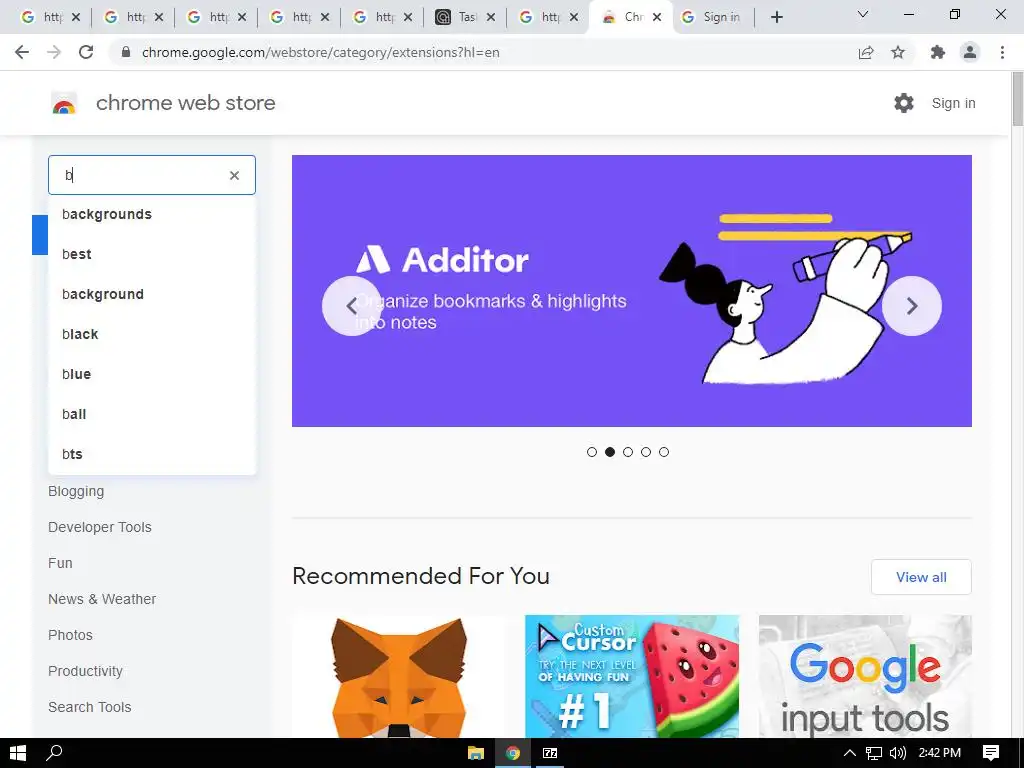Select the fourth carousel dot

tap(646, 452)
